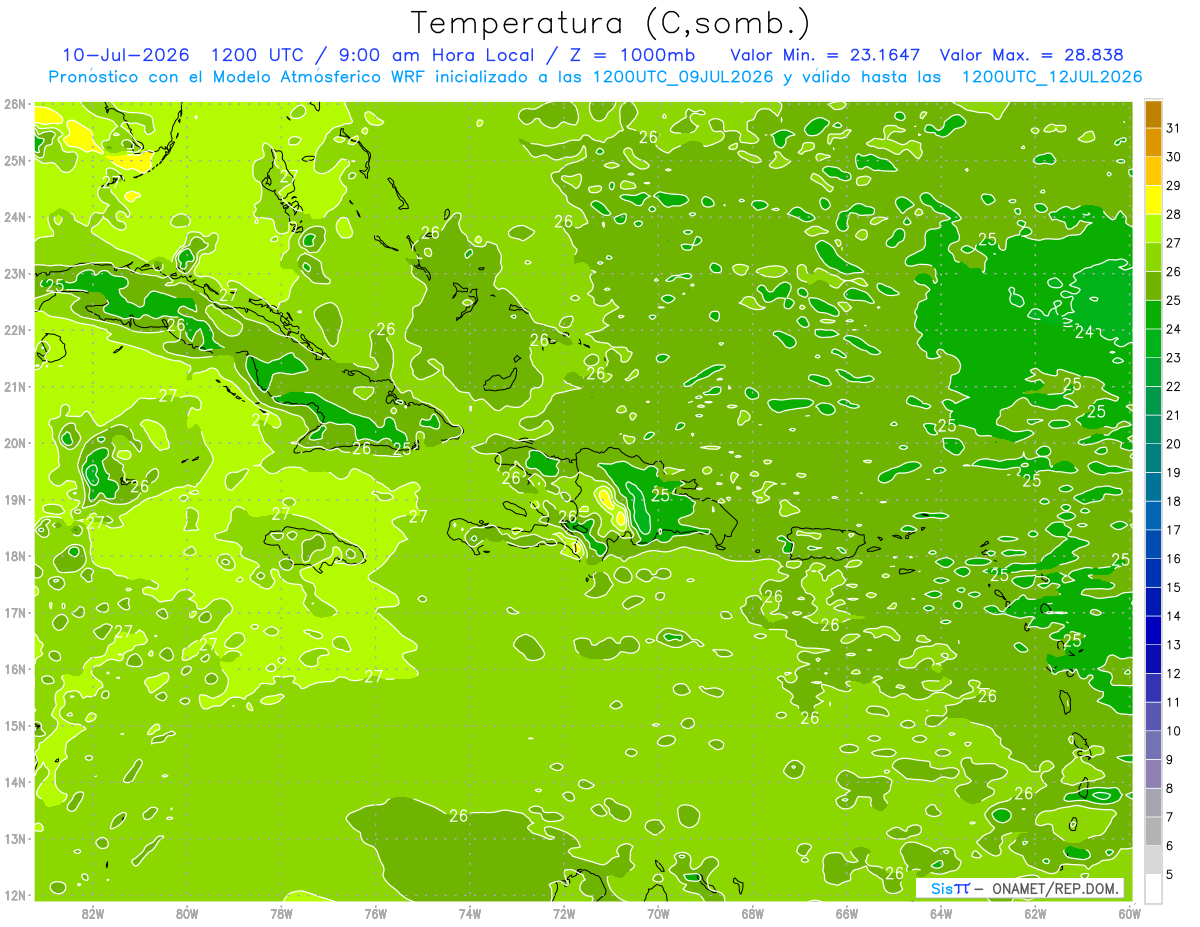The image size is (1200, 927).
Task: Click the 64W longitude axis label
Action: [x=941, y=913]
